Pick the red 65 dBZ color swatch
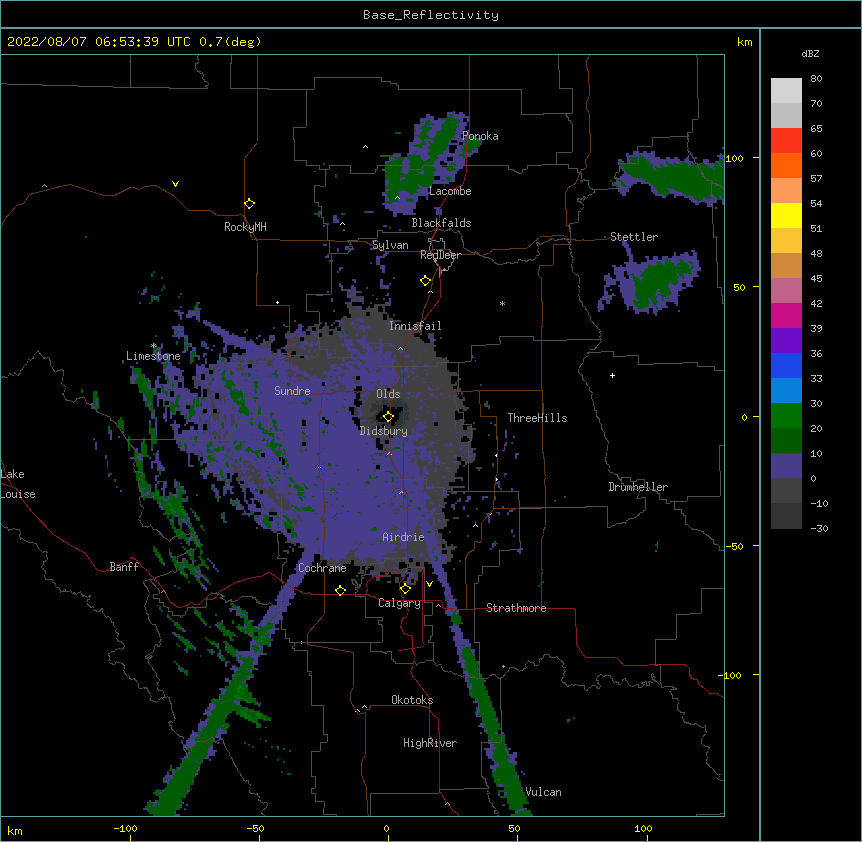 [786, 141]
